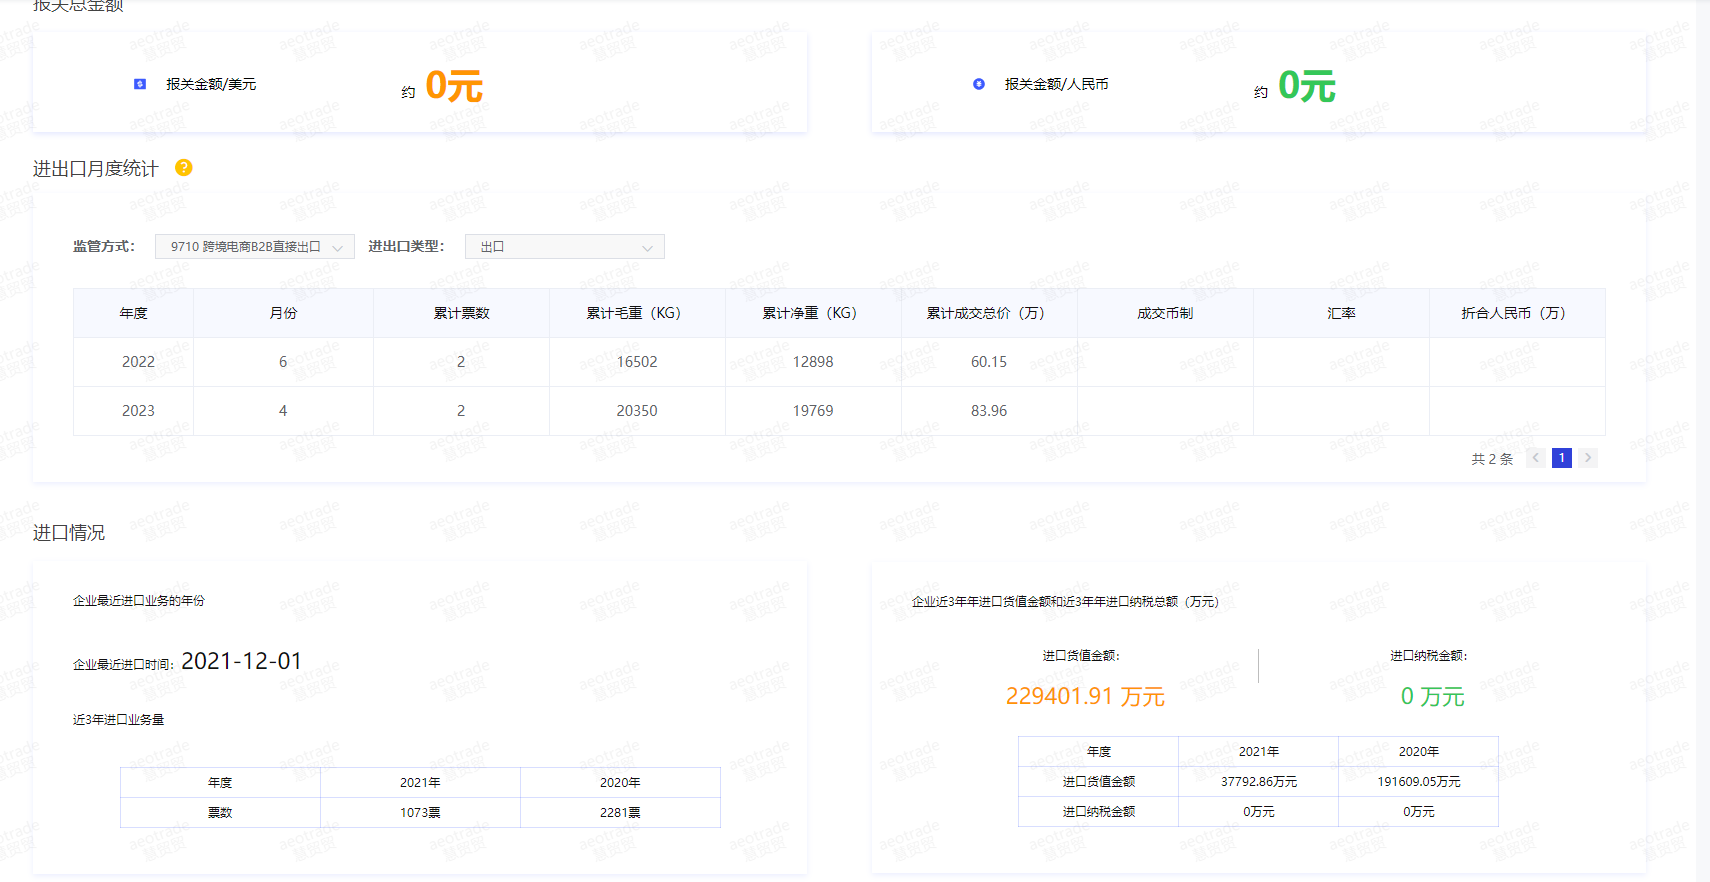Click gross weight value 20350

(637, 411)
